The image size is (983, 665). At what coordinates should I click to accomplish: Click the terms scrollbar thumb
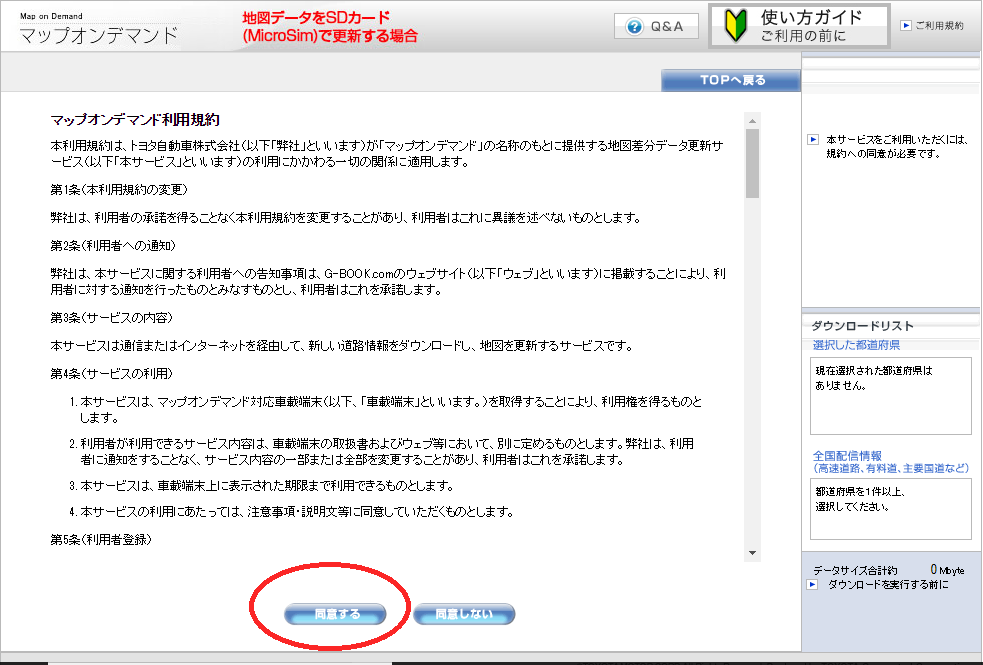pos(752,164)
